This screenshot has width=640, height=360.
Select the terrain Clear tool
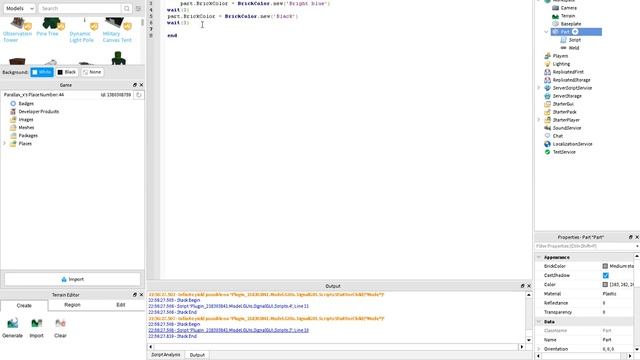(x=60, y=328)
